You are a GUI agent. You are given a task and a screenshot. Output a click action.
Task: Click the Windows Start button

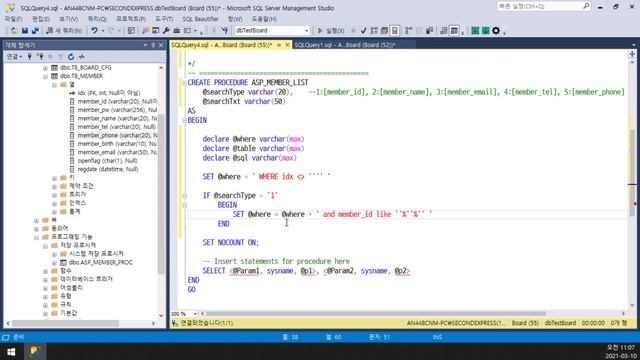tap(11, 351)
